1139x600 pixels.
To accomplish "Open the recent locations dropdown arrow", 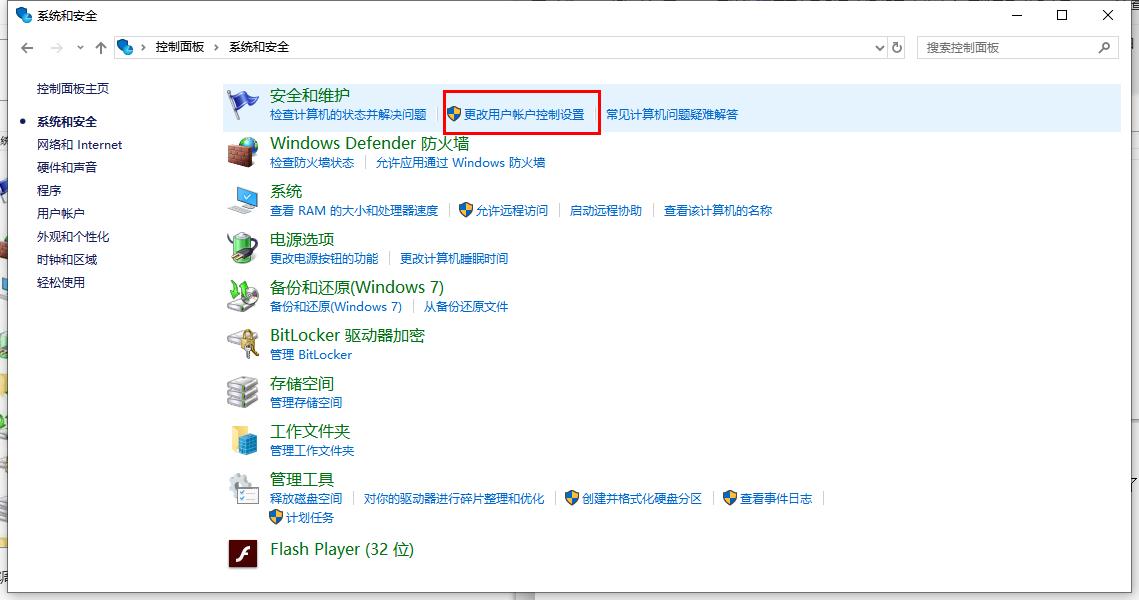I will click(x=80, y=48).
